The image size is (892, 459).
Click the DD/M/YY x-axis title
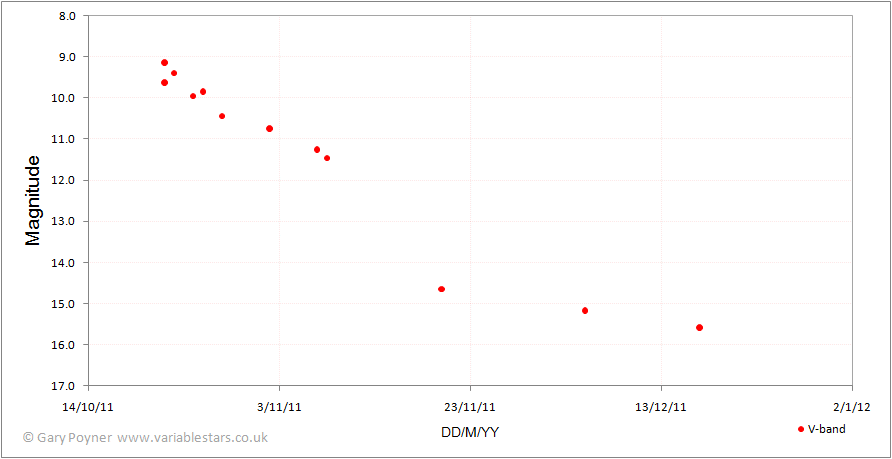pyautogui.click(x=470, y=432)
